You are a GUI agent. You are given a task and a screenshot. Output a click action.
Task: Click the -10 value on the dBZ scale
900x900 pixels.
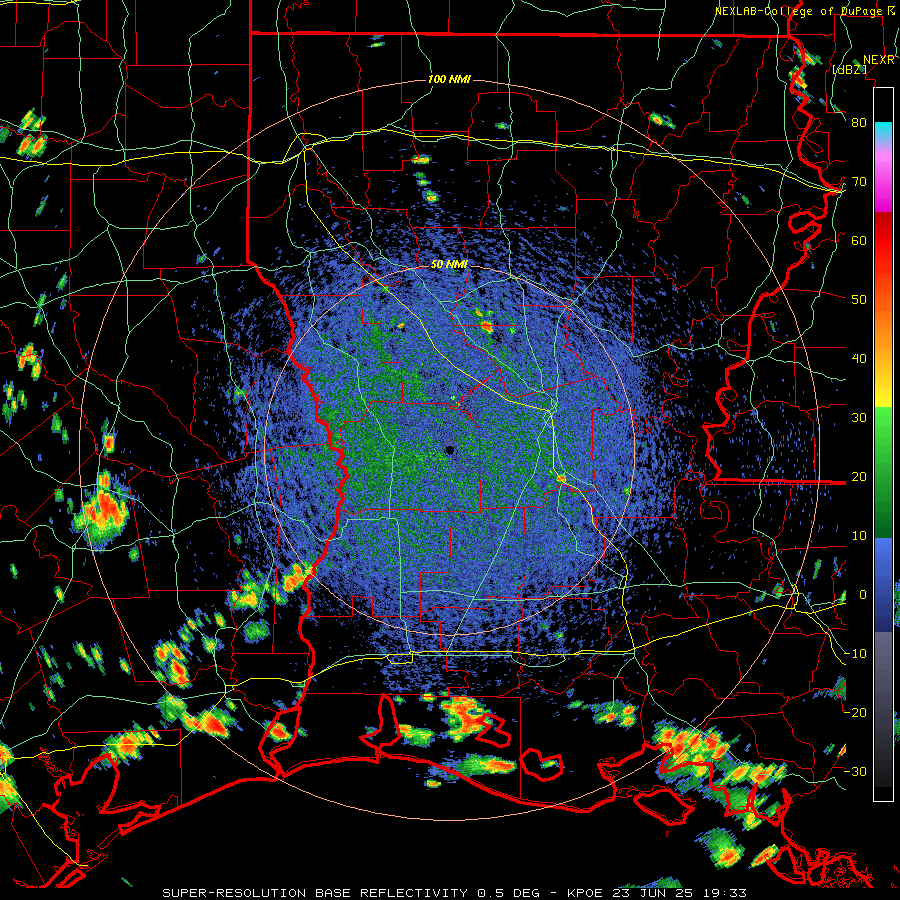tap(856, 653)
